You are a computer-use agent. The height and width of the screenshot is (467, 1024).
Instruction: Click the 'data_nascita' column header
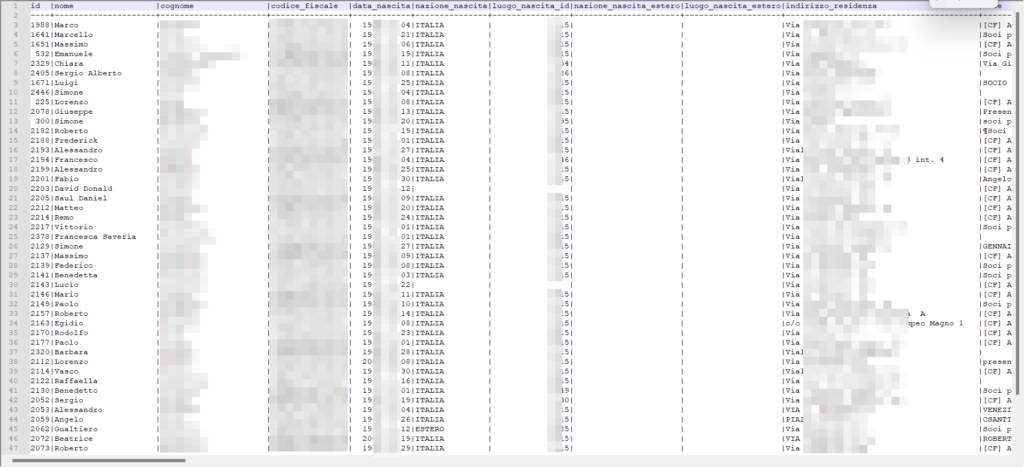coord(381,6)
